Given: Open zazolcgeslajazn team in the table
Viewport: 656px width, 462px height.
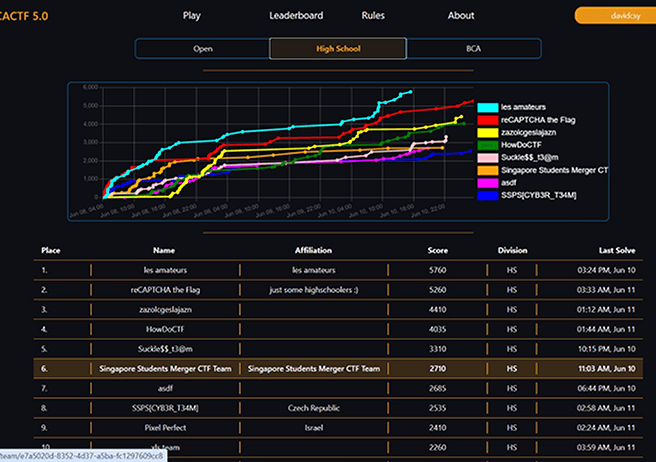Looking at the screenshot, I should pos(165,309).
